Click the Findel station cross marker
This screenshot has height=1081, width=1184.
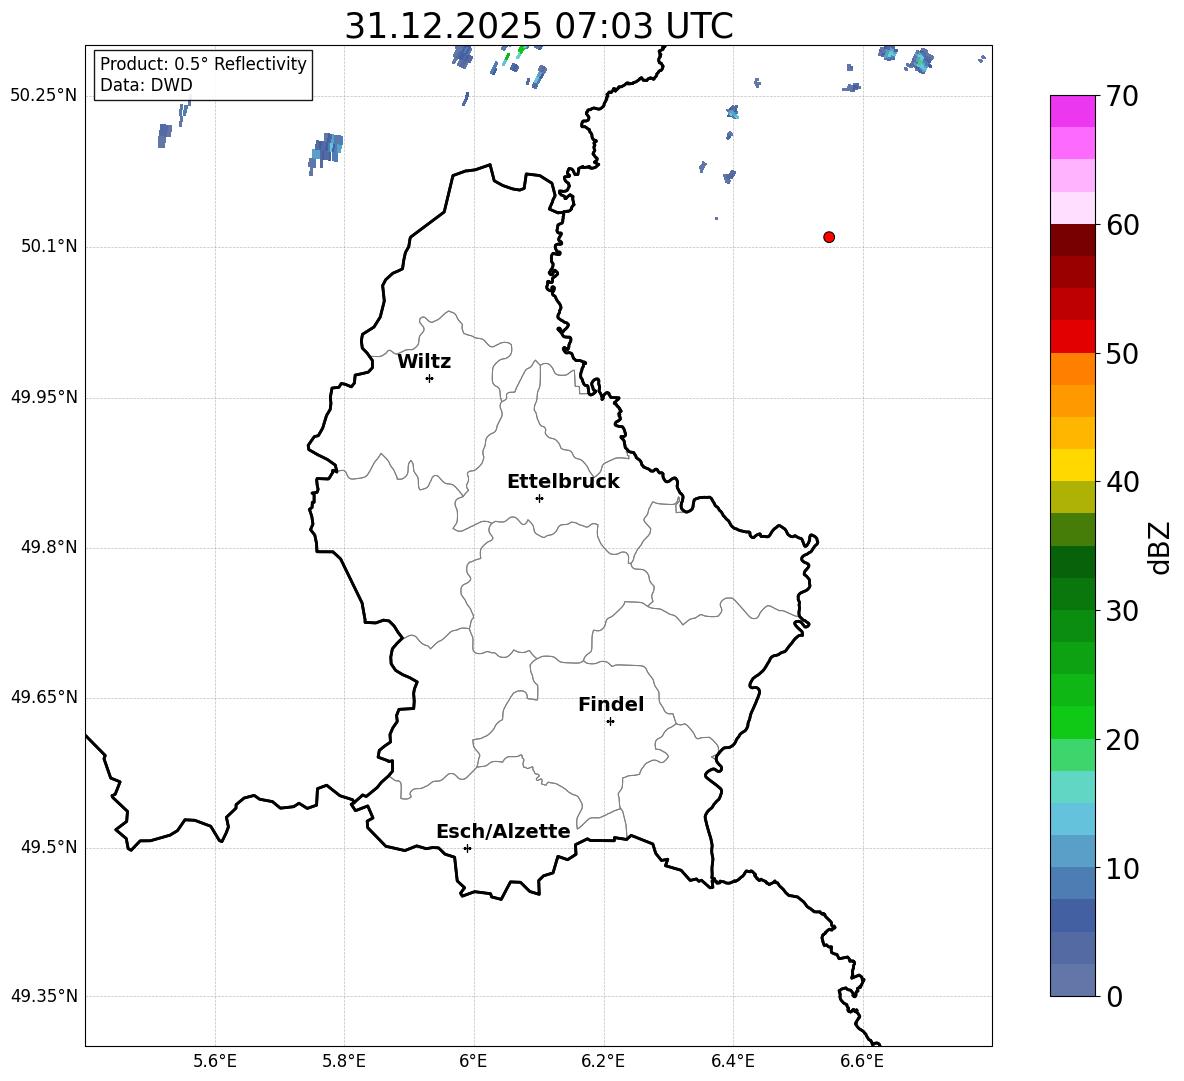[x=610, y=722]
